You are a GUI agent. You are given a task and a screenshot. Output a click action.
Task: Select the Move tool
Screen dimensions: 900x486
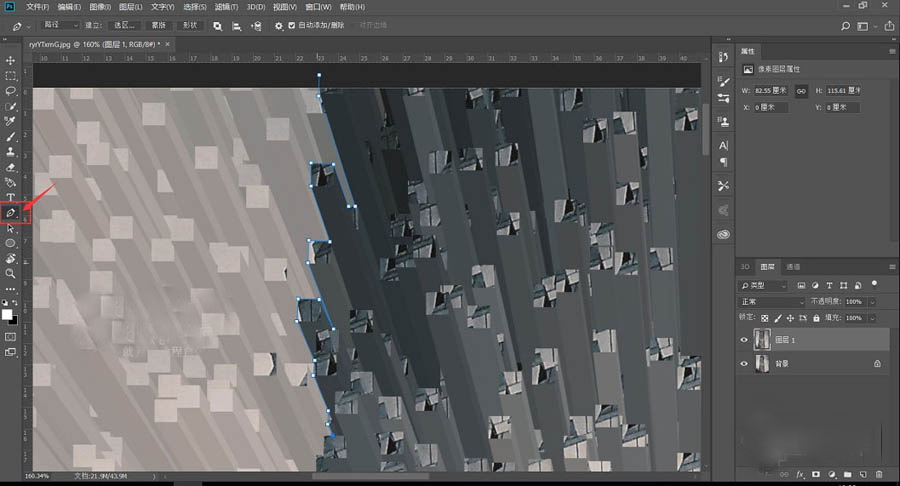click(11, 60)
